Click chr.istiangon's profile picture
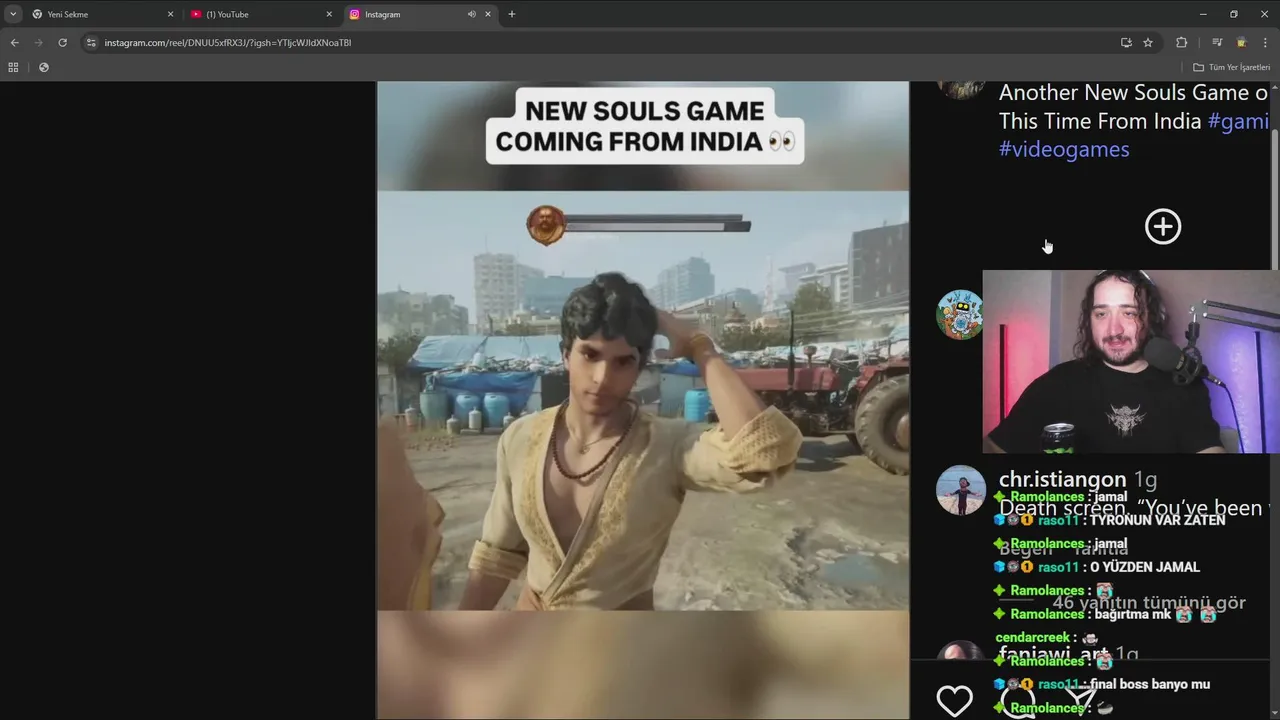Screen dimensions: 1280x720 961,490
